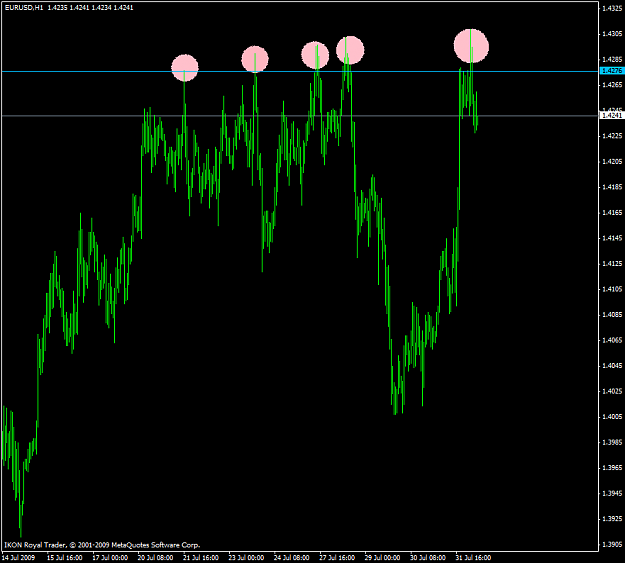Click the 15 Jul 16:00 time label

click(x=65, y=557)
